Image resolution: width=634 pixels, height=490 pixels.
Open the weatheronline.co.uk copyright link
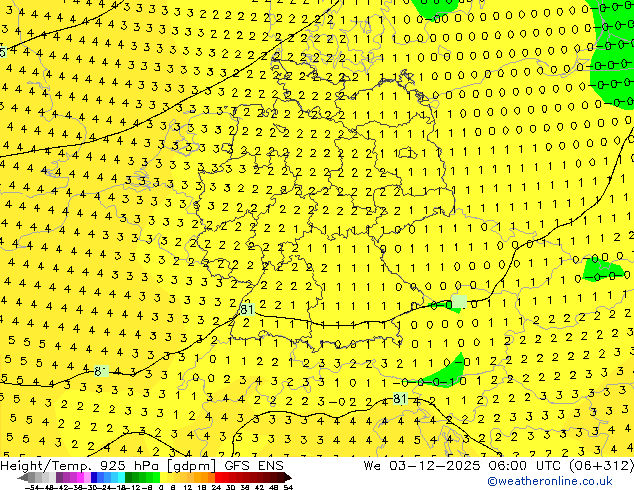549,481
